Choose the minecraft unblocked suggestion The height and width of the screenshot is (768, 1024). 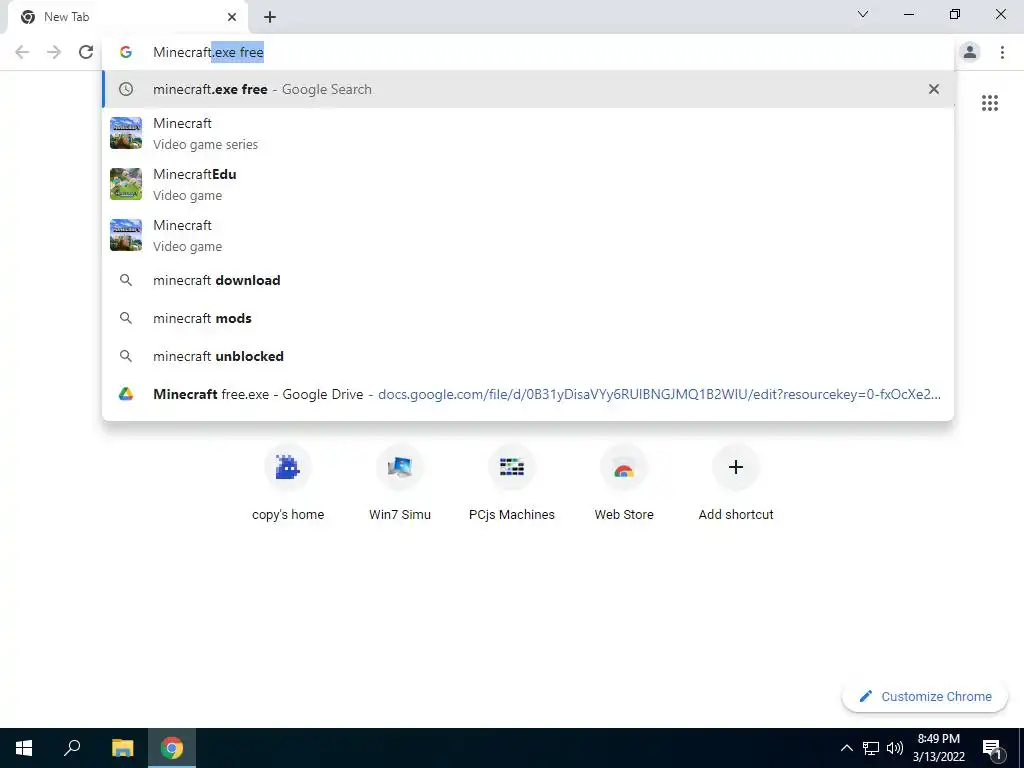pyautogui.click(x=528, y=356)
